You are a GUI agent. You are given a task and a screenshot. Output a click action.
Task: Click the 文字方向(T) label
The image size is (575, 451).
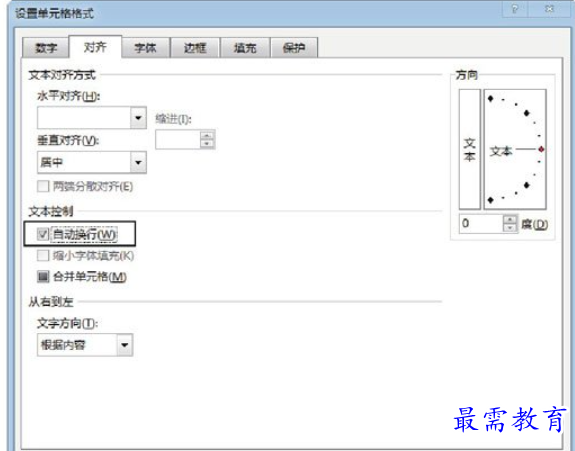(67, 323)
